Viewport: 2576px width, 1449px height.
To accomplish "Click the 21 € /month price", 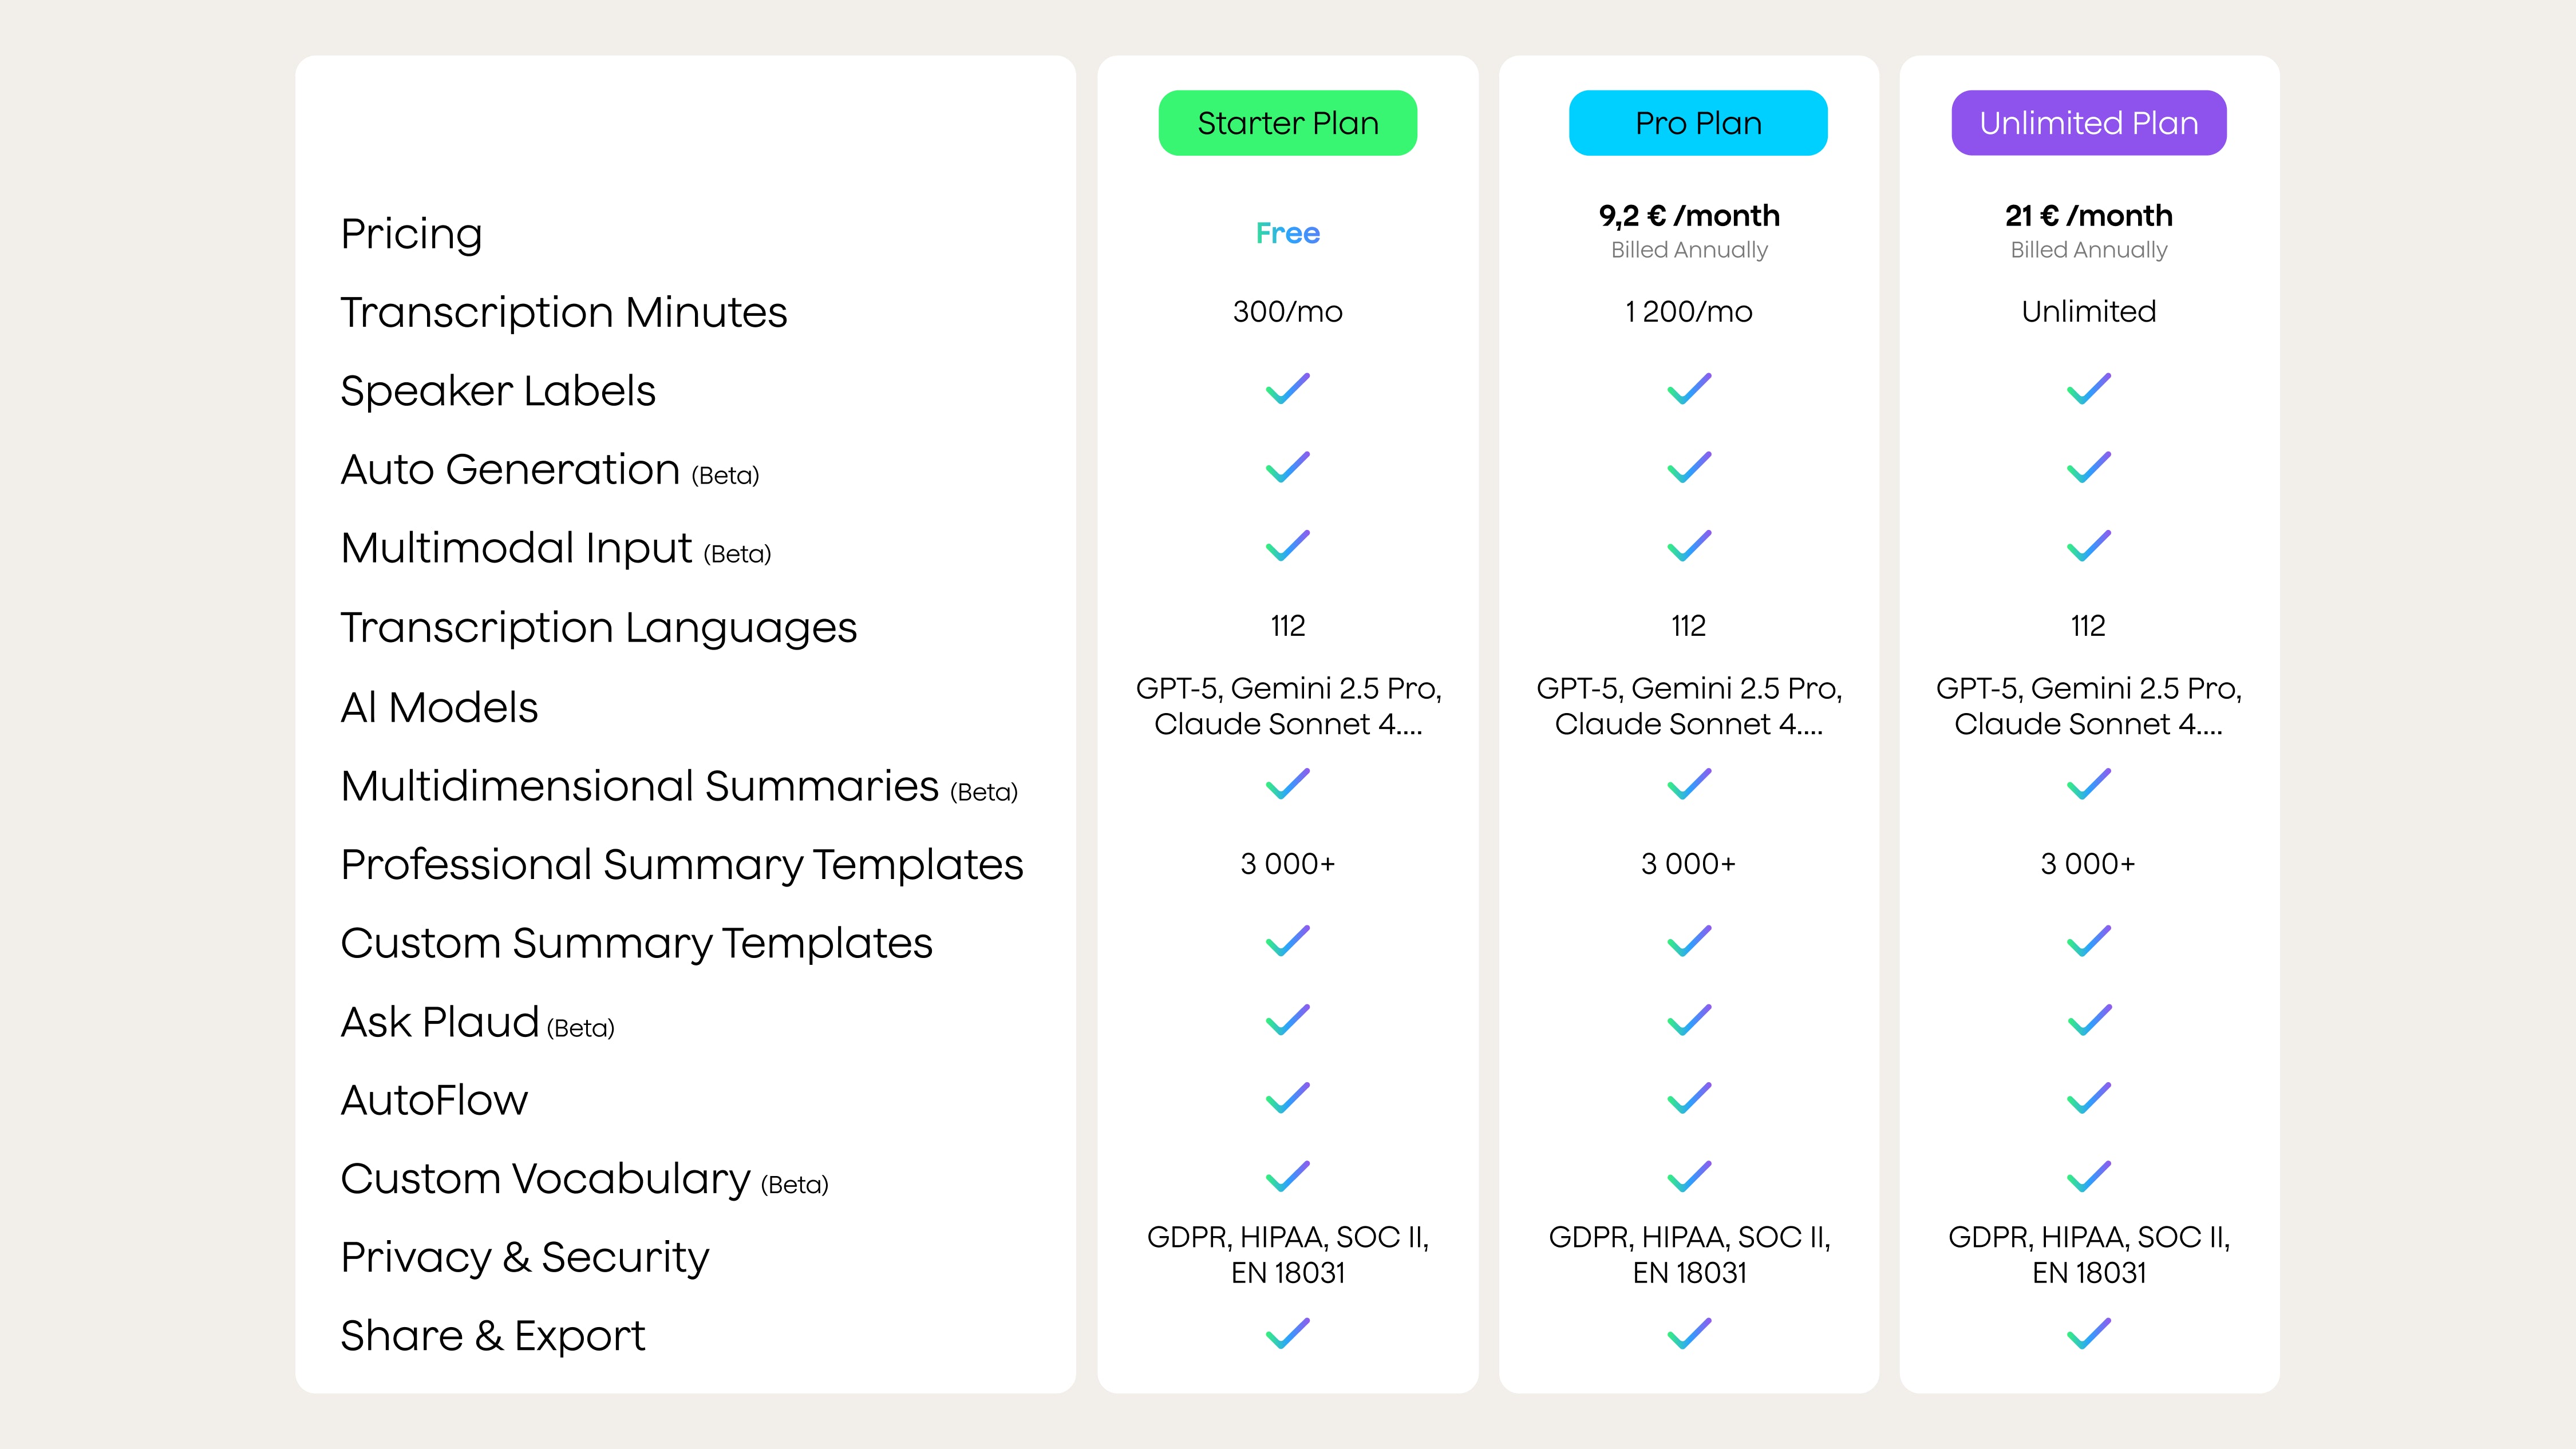I will [x=2088, y=216].
